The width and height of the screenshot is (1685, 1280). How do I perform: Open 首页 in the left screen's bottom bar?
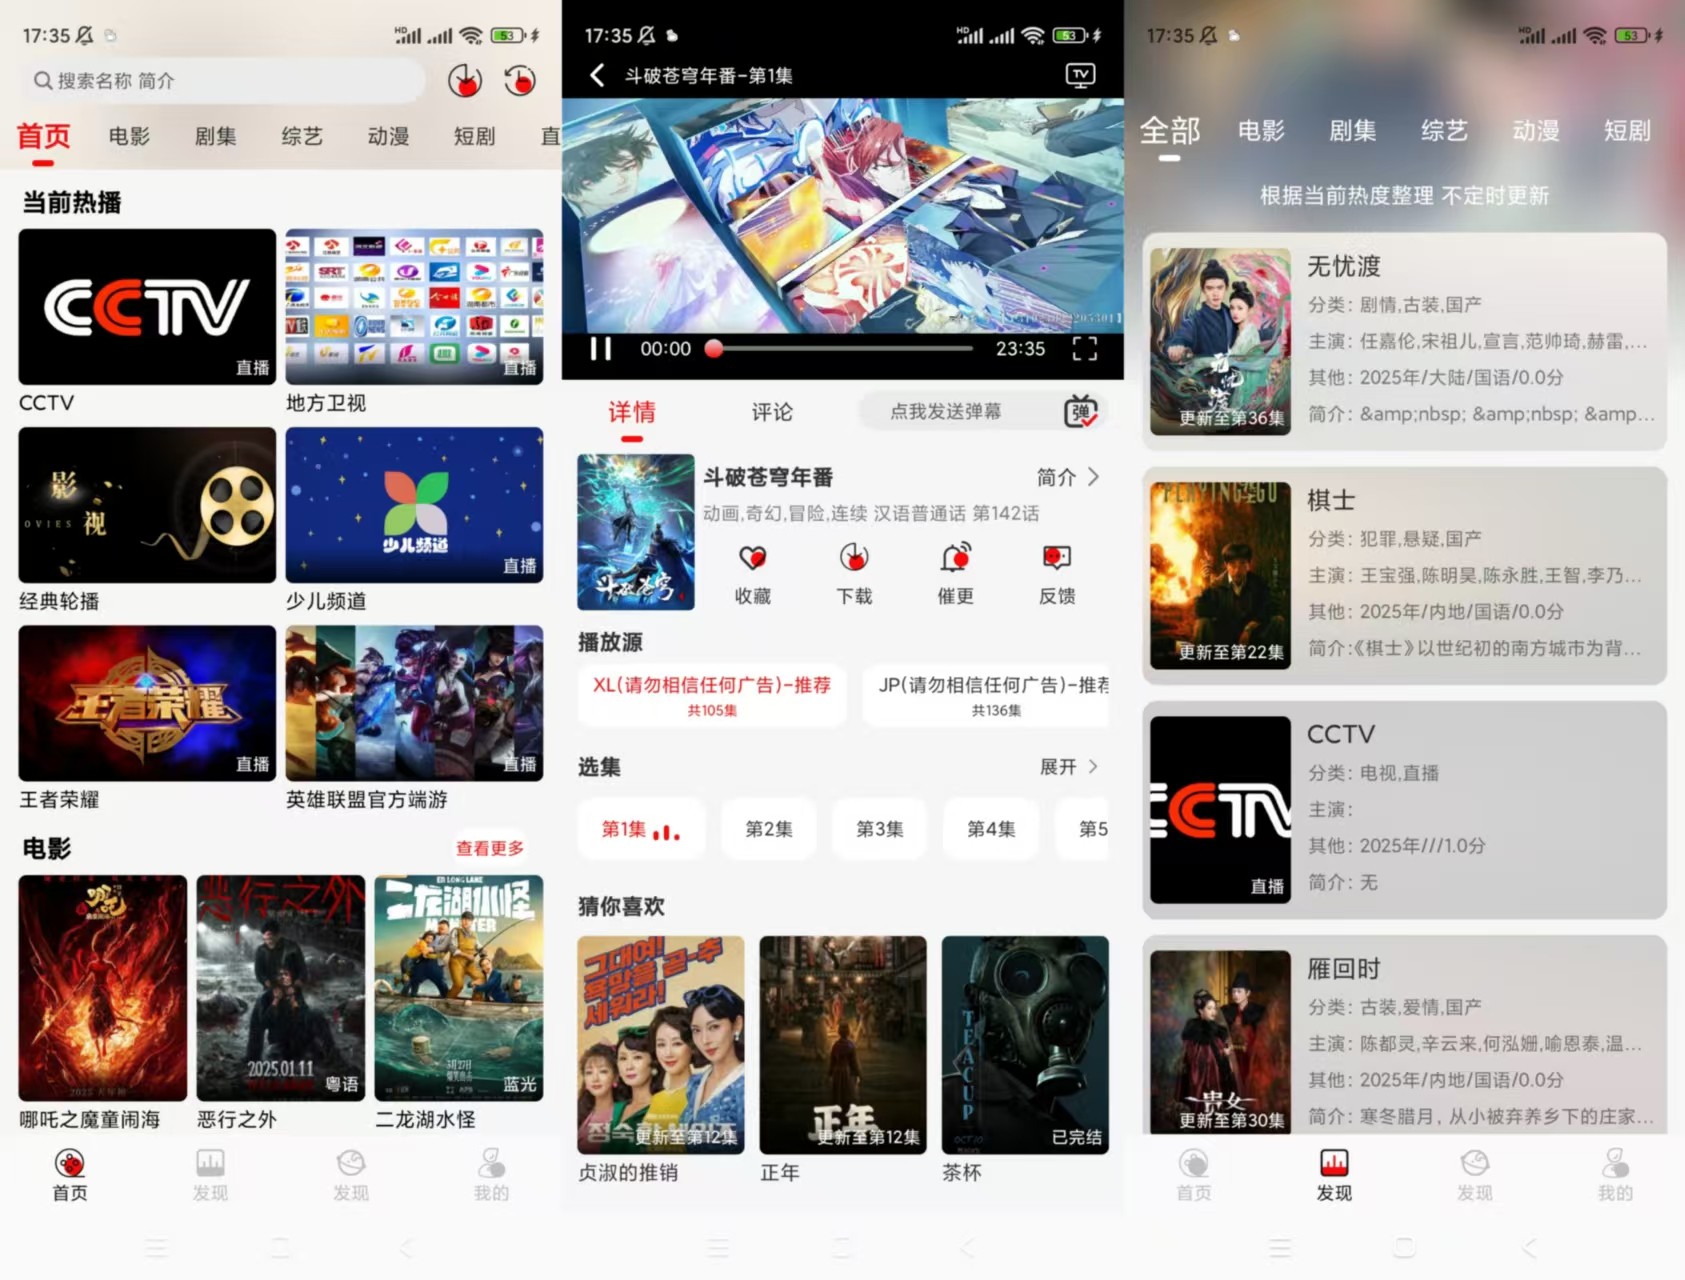[x=69, y=1175]
